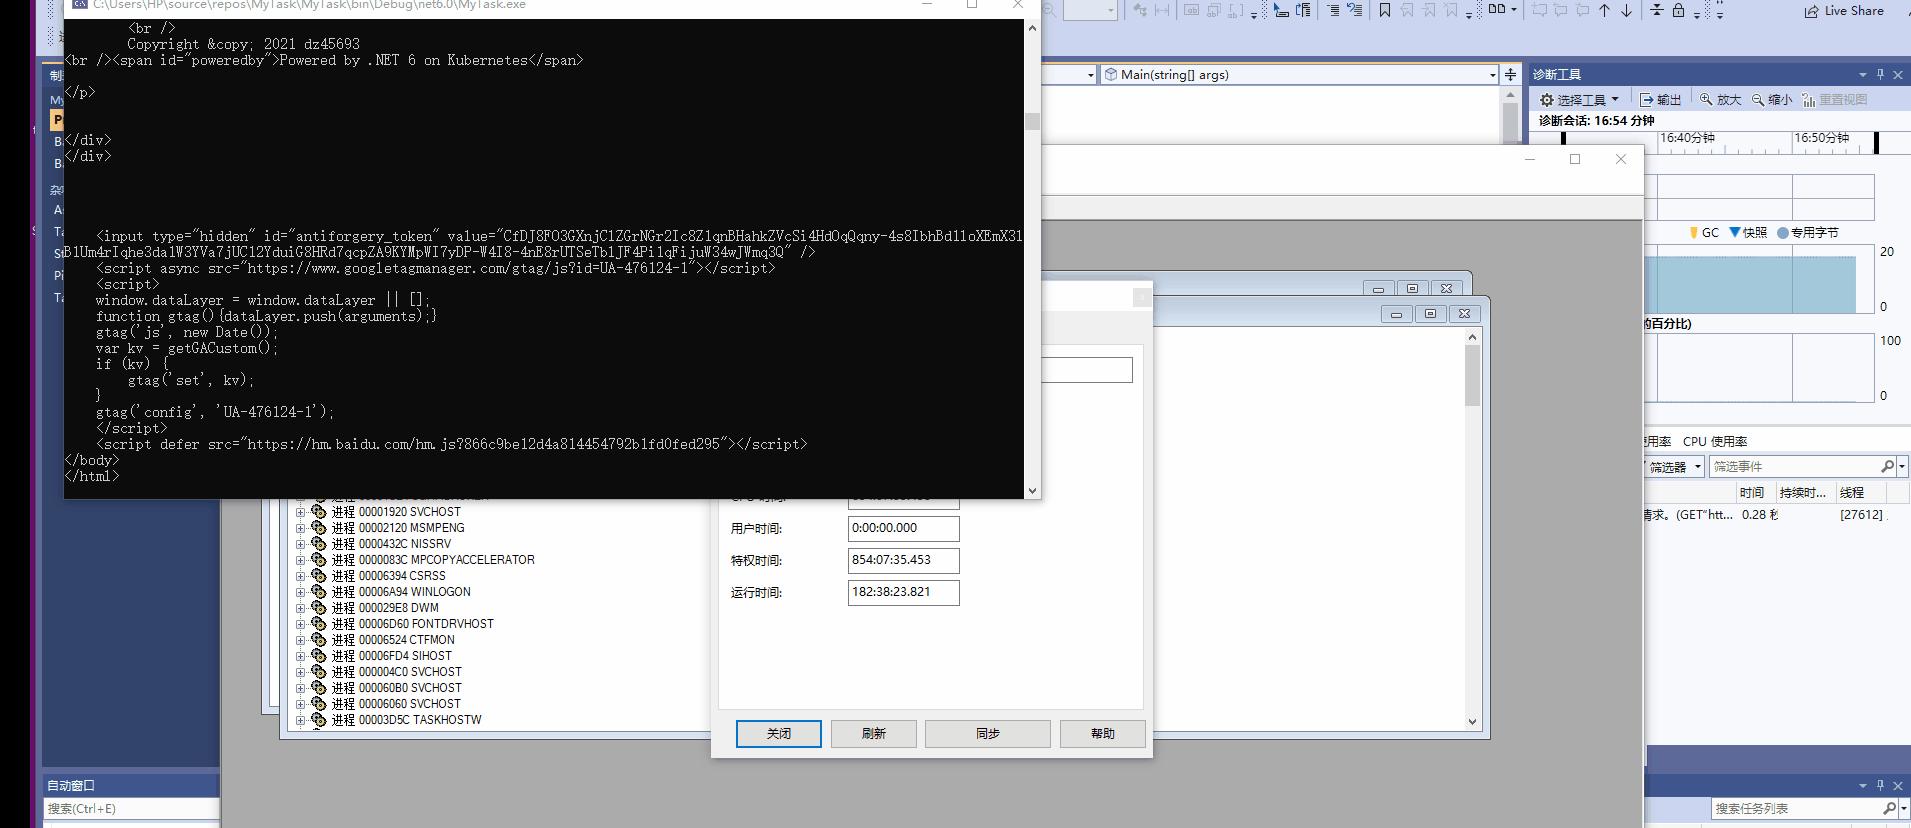1911x828 pixels.
Task: Click the gear icon of 00006D60 FONTDRVHOST
Action: 319,624
